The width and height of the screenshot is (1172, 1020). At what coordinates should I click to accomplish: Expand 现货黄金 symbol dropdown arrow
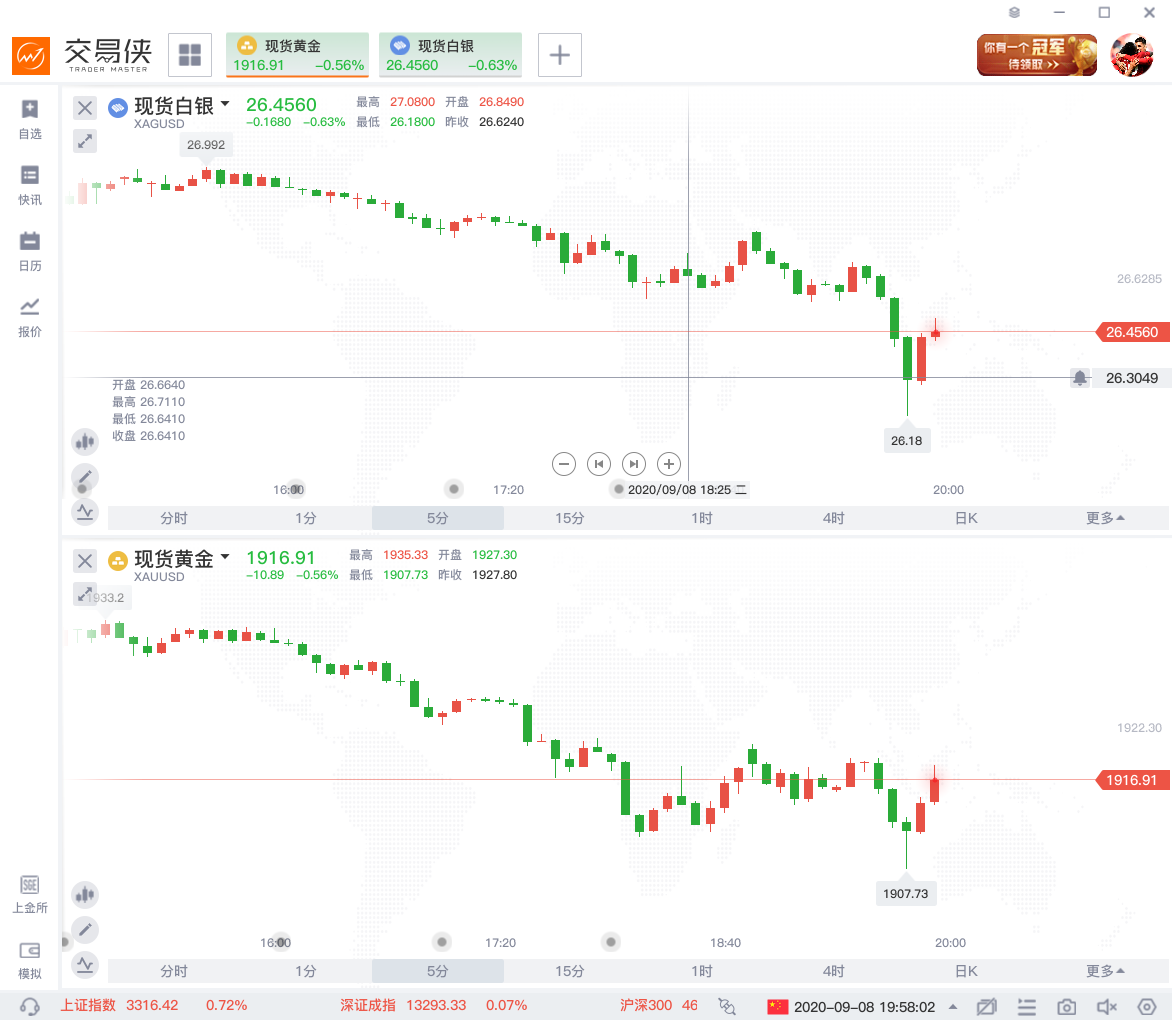[225, 557]
